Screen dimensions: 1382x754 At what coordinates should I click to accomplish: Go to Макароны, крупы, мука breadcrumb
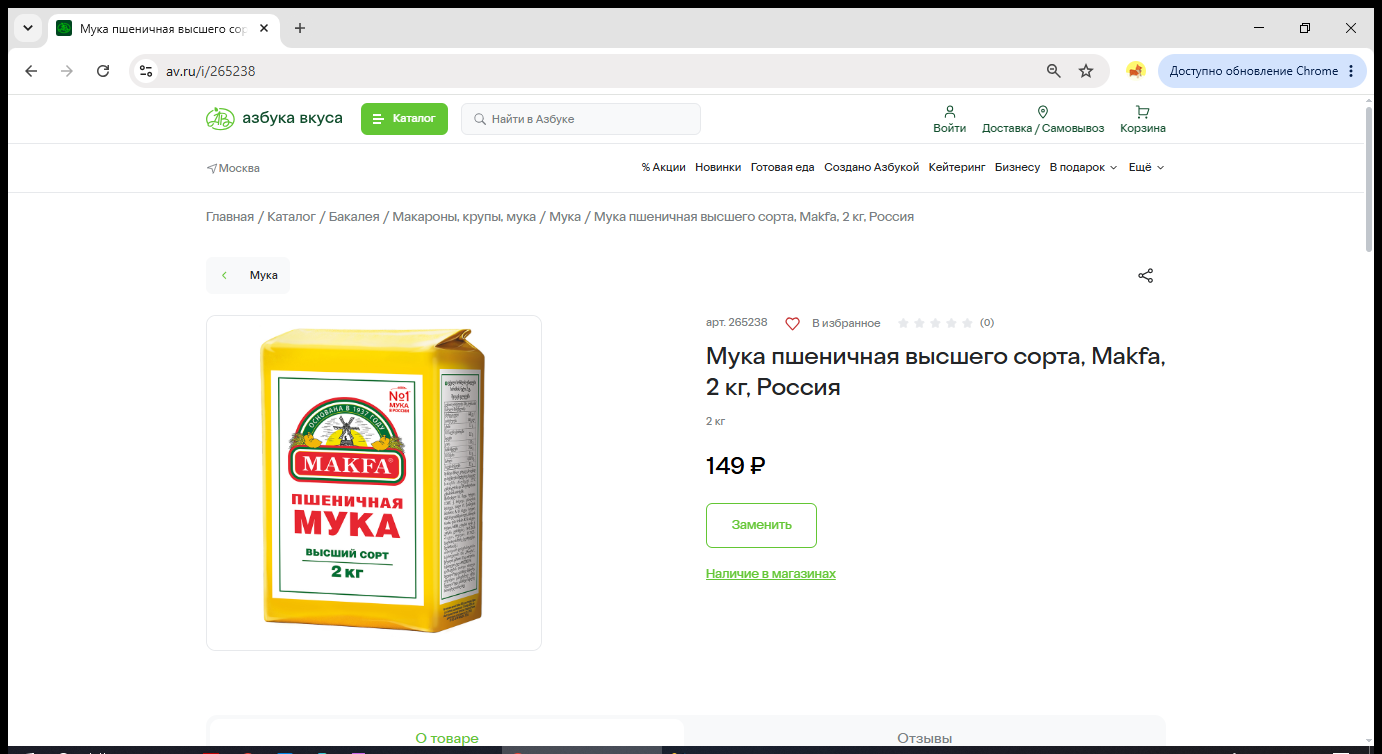point(464,217)
